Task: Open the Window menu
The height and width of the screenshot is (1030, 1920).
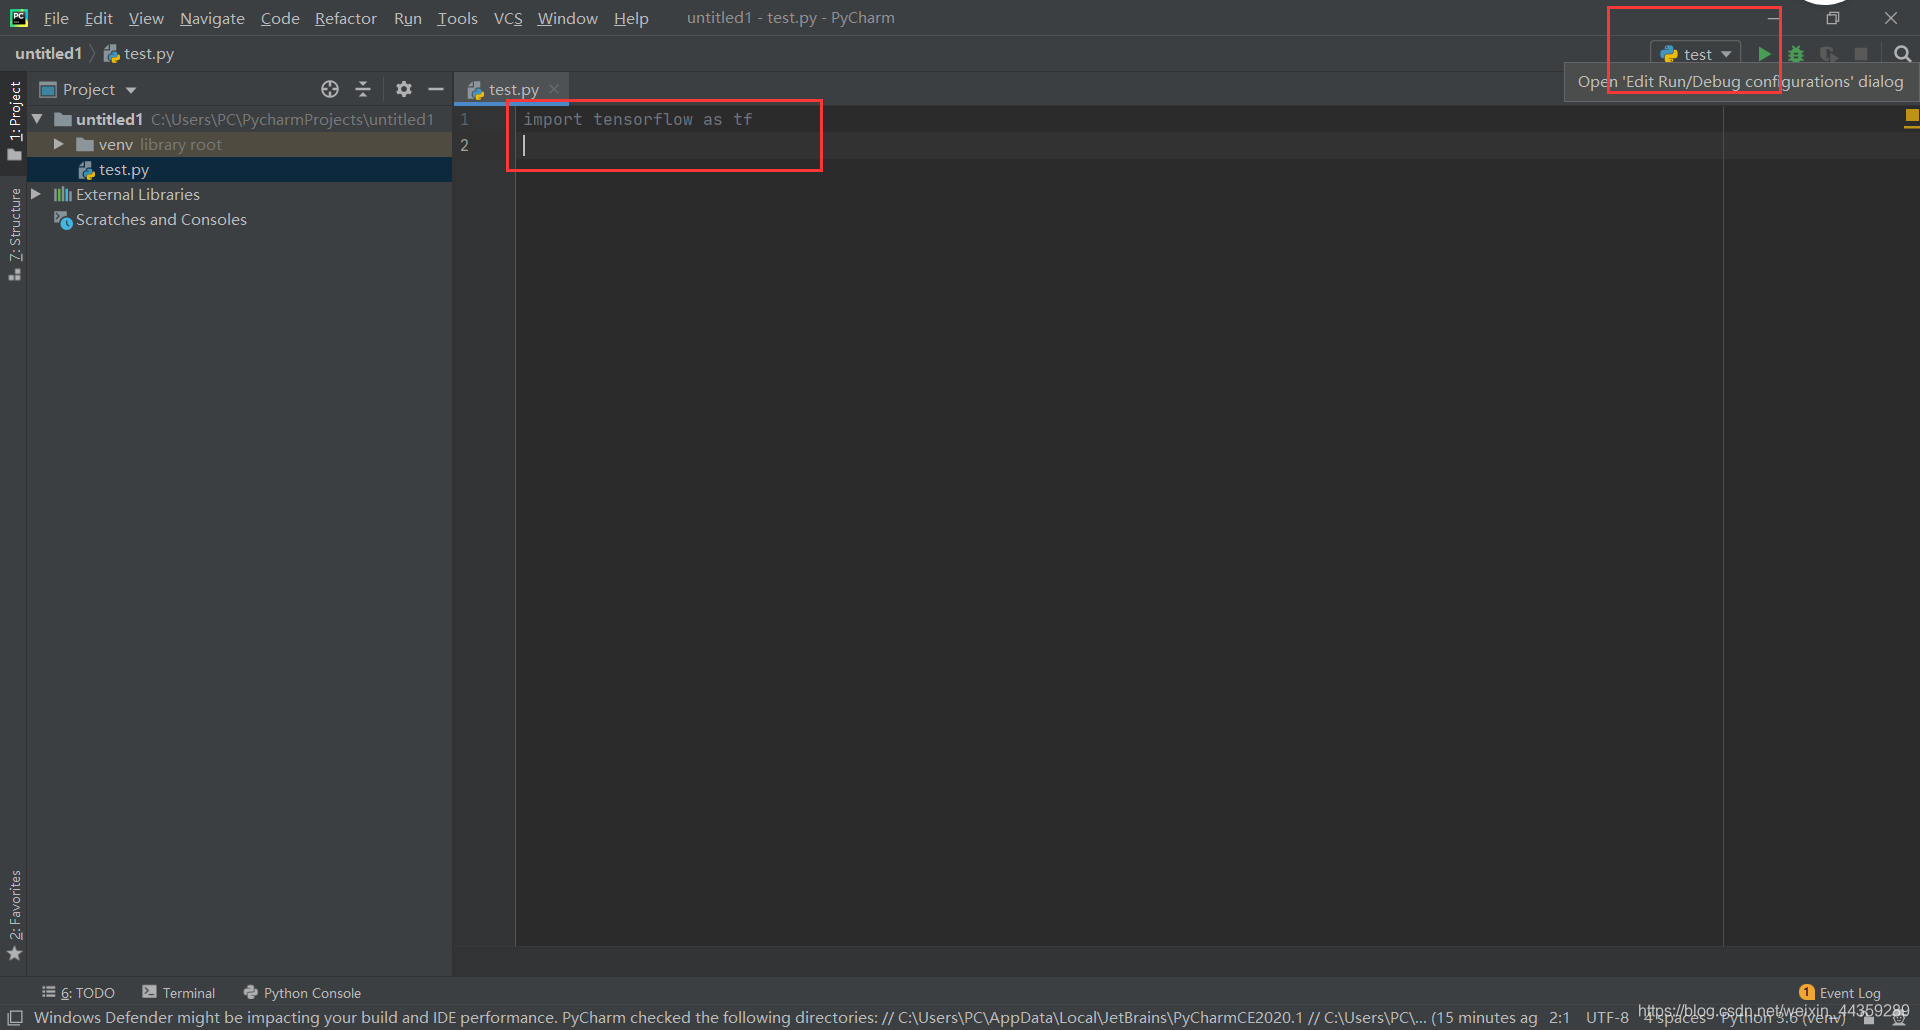Action: click(x=567, y=18)
